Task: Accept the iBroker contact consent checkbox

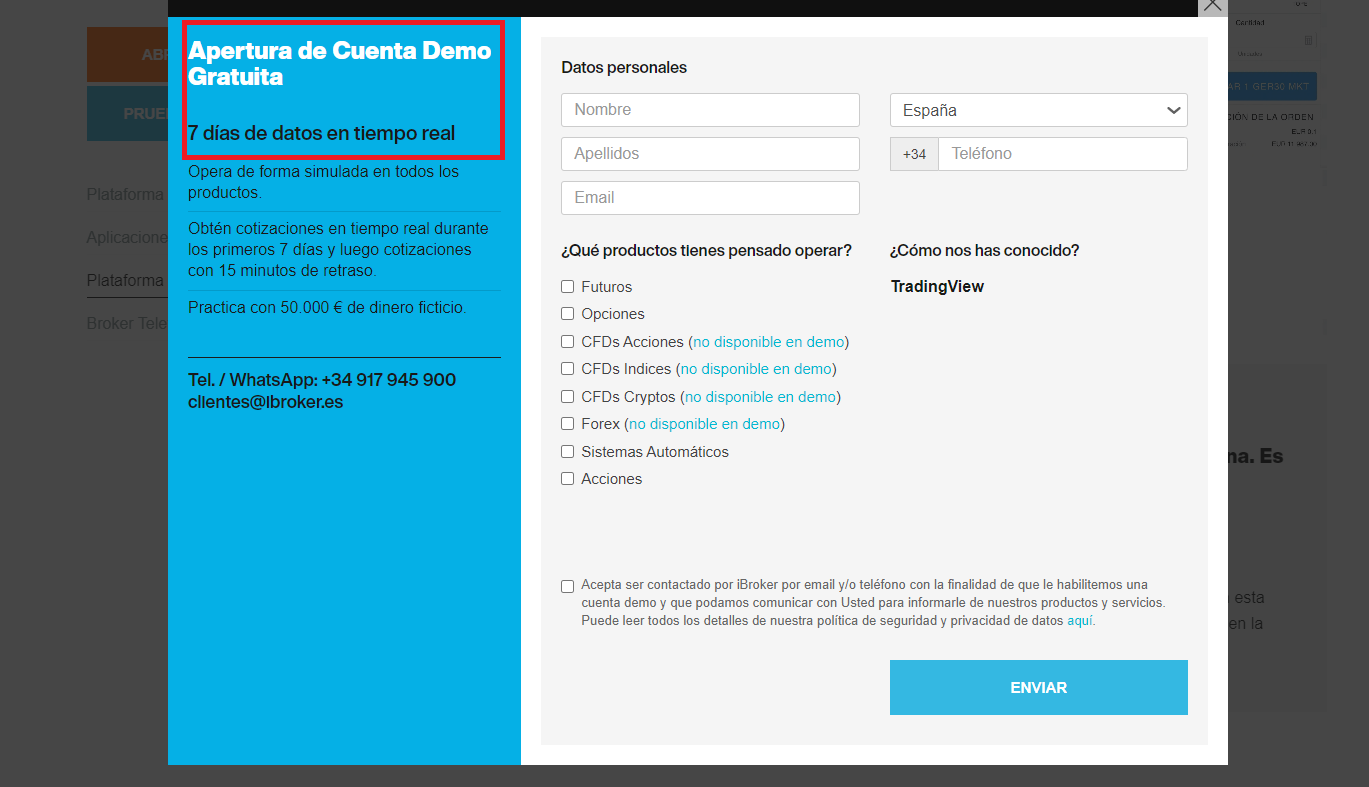Action: tap(568, 586)
